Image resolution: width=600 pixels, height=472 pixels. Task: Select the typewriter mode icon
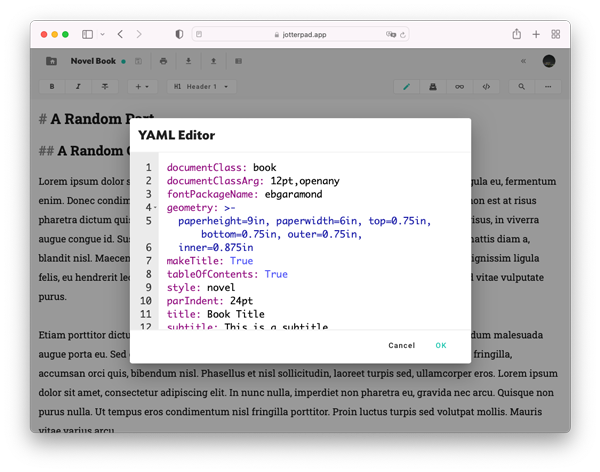click(x=433, y=87)
